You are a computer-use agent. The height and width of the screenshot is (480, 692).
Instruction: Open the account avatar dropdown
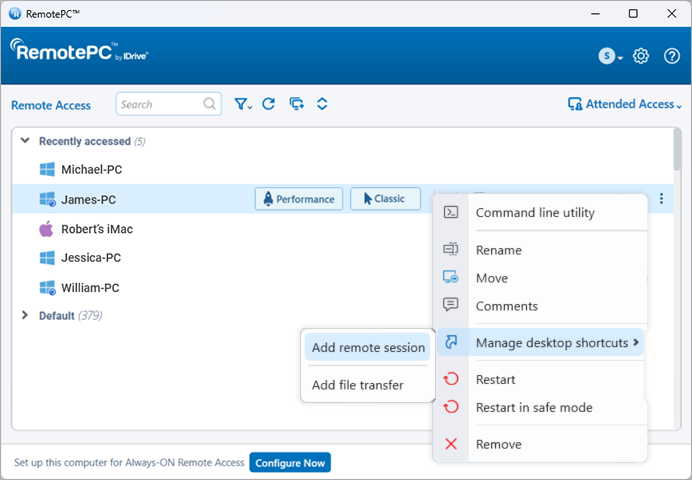click(x=610, y=56)
